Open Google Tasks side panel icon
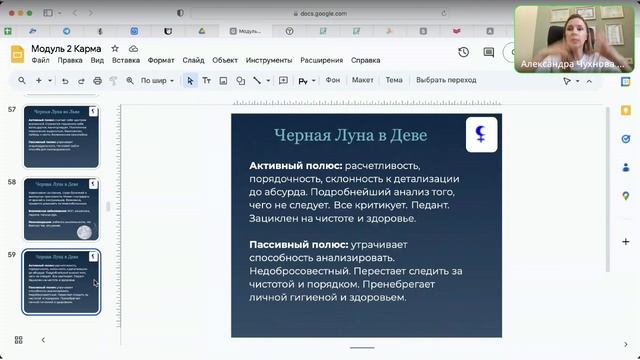 tap(625, 139)
